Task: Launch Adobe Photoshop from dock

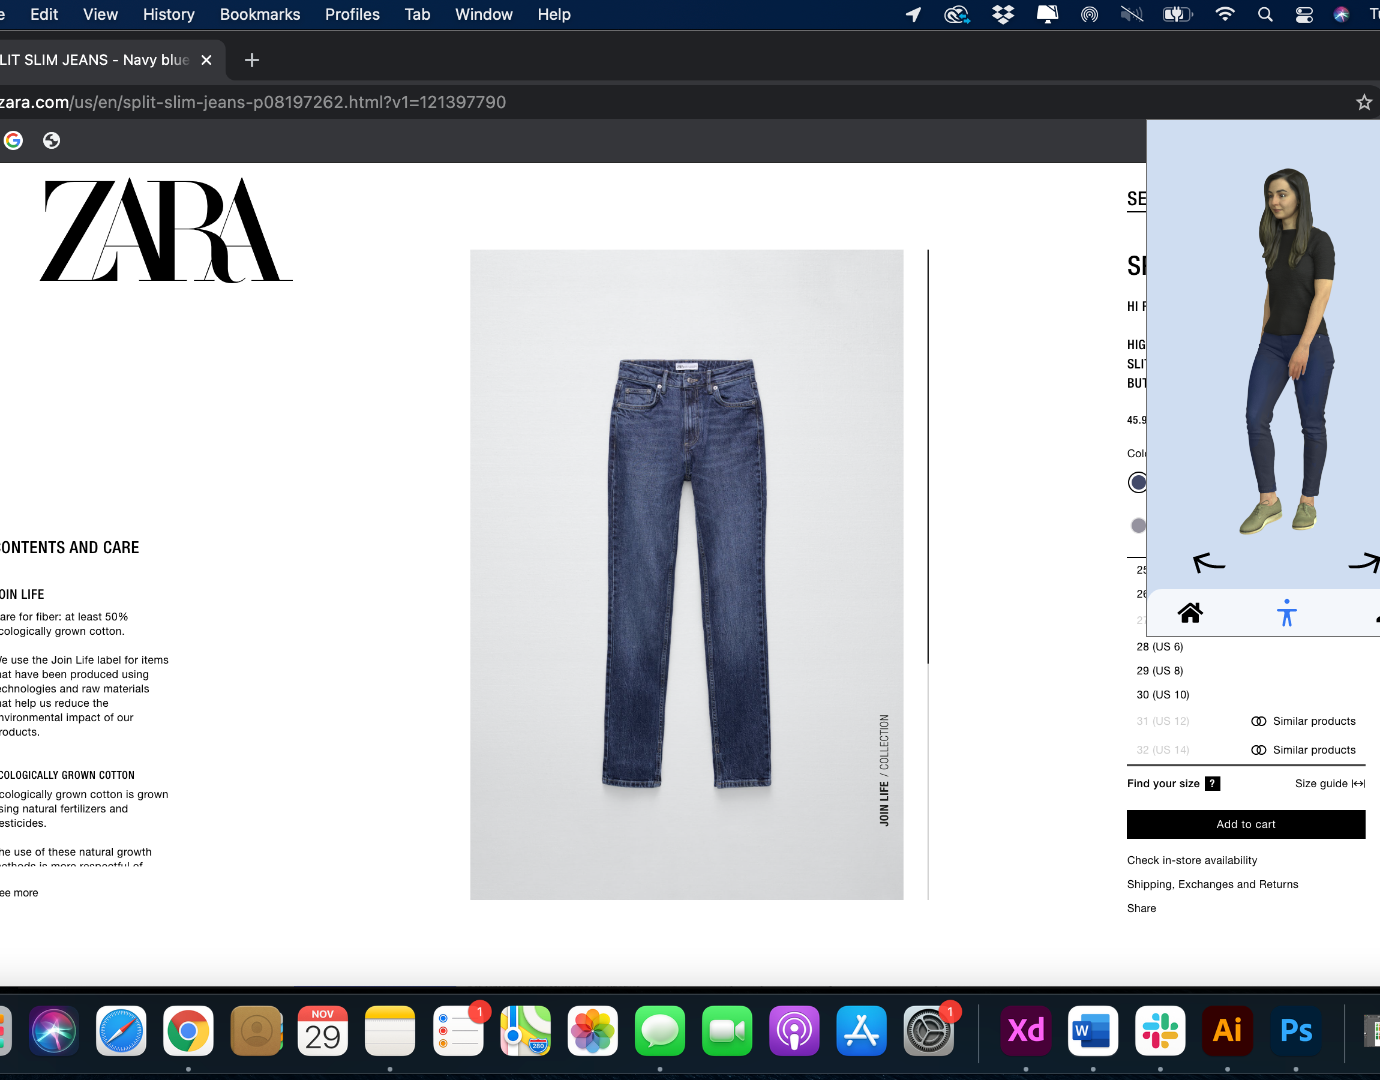Action: [1296, 1031]
